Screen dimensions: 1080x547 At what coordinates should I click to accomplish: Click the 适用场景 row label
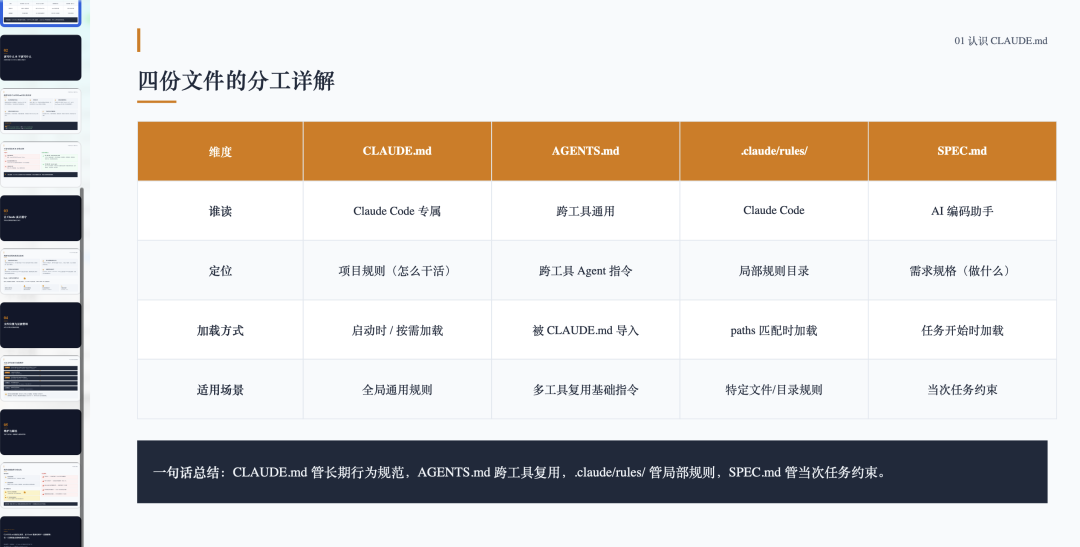tap(220, 390)
